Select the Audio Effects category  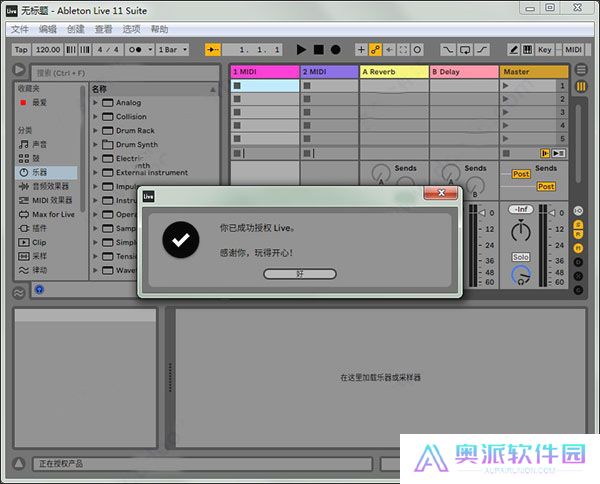(46, 186)
